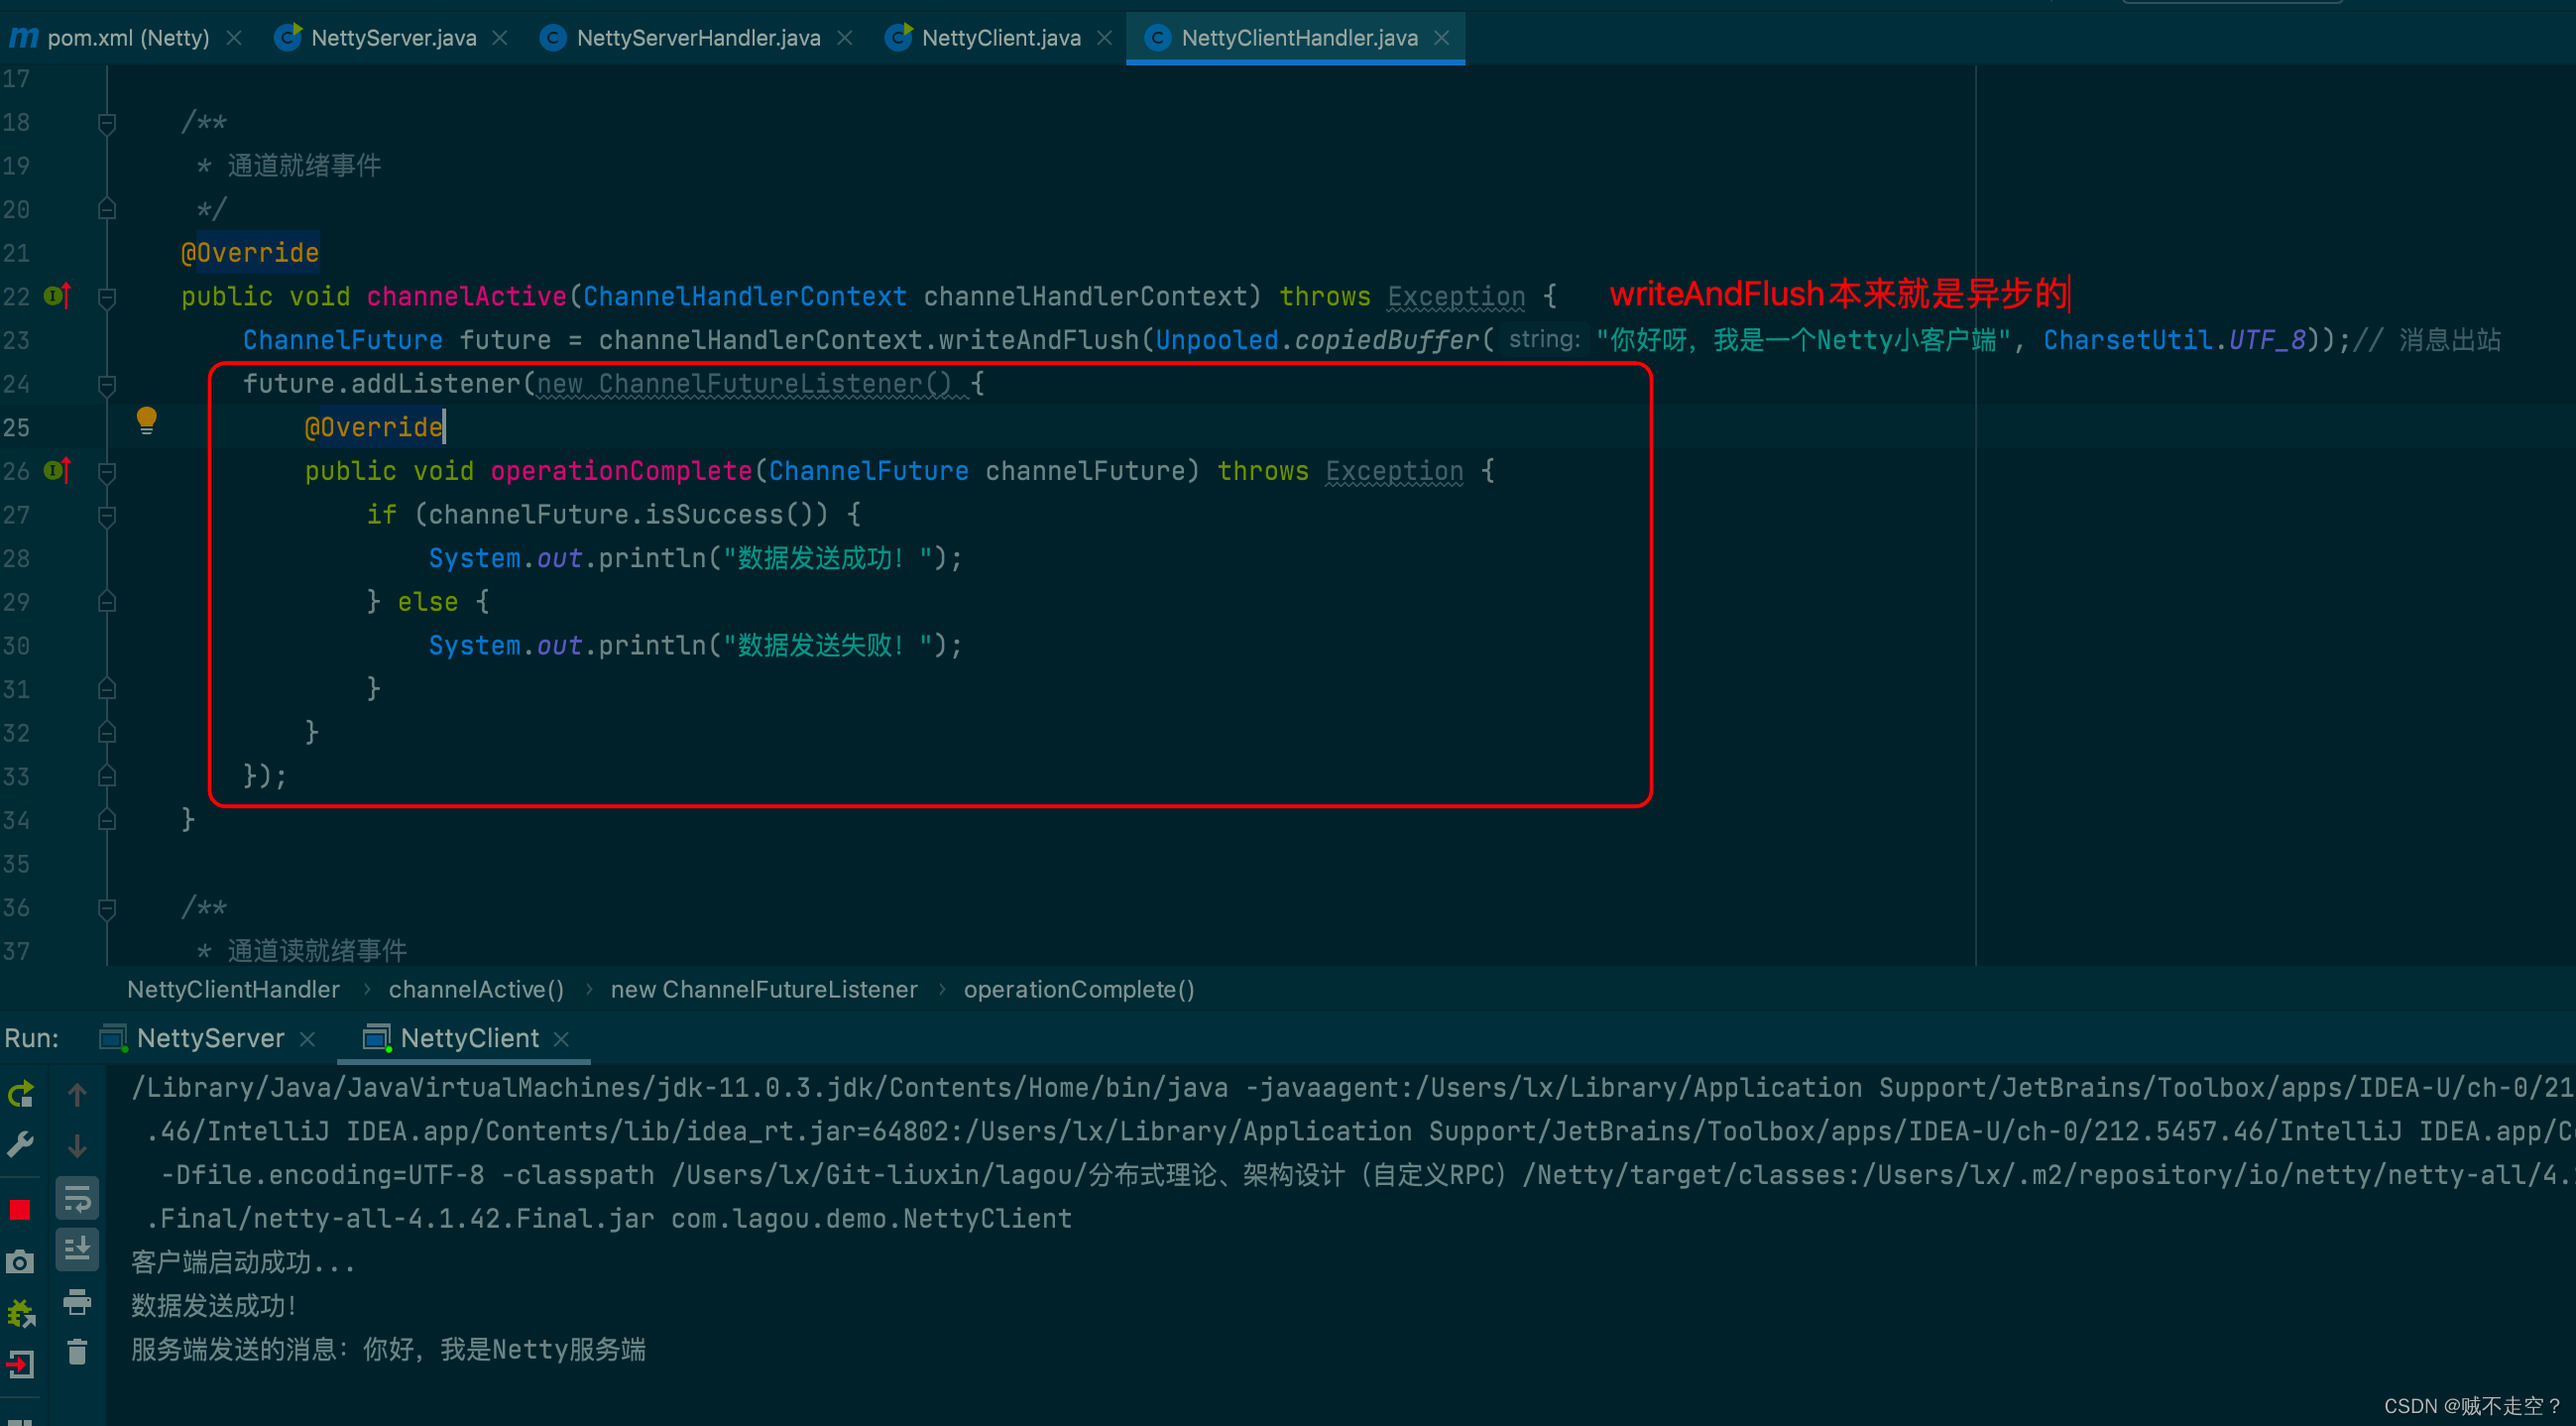This screenshot has height=1426, width=2576.
Task: Click line number 30 in the gutter
Action: point(16,645)
